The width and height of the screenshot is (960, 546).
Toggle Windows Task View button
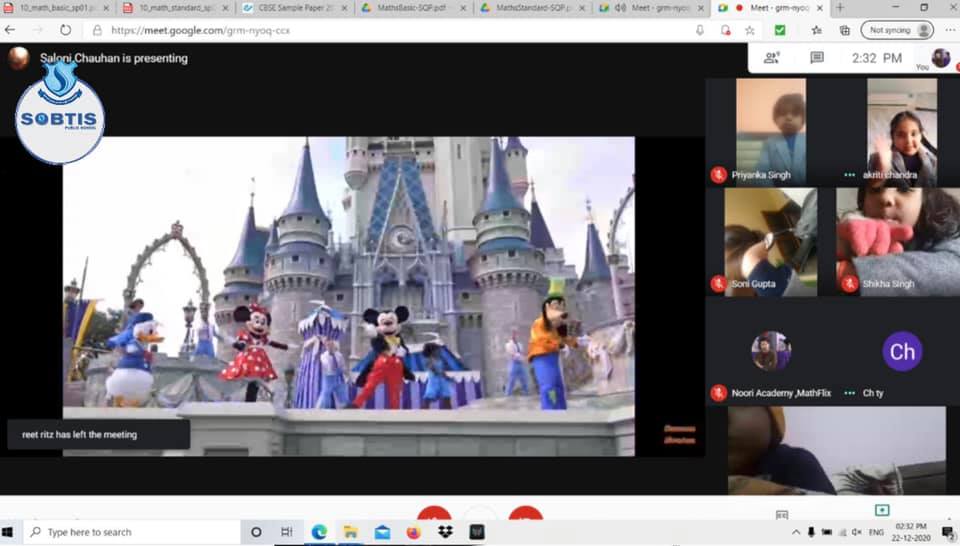click(287, 532)
